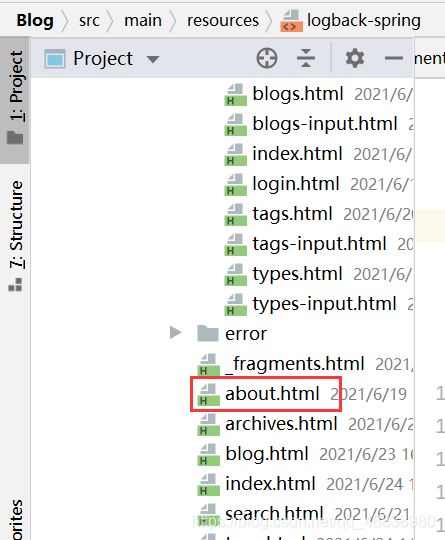Click the archives.html file icon
Image resolution: width=445 pixels, height=540 pixels.
point(208,424)
